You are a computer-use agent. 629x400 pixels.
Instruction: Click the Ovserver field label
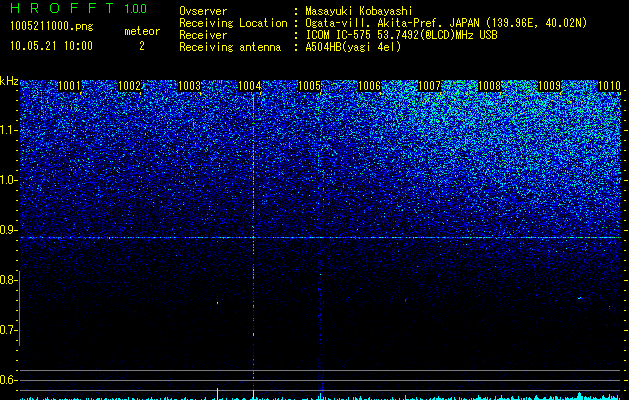203,11
